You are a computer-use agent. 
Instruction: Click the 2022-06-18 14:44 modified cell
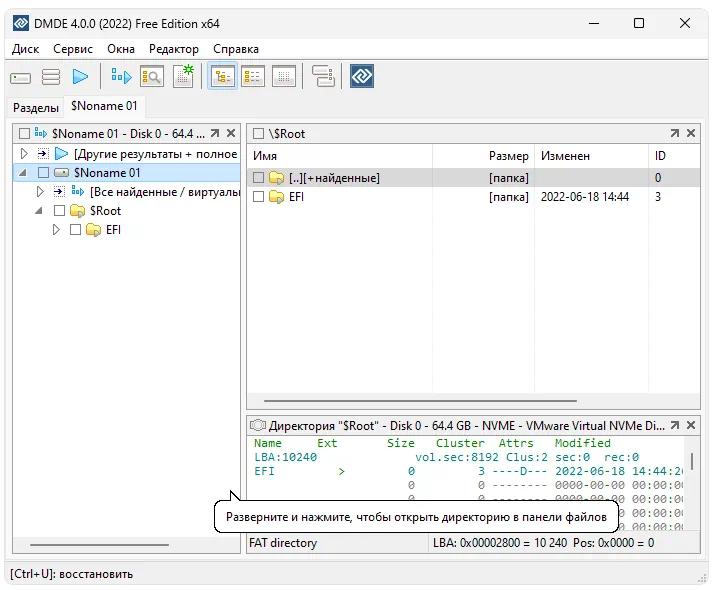[x=585, y=197]
